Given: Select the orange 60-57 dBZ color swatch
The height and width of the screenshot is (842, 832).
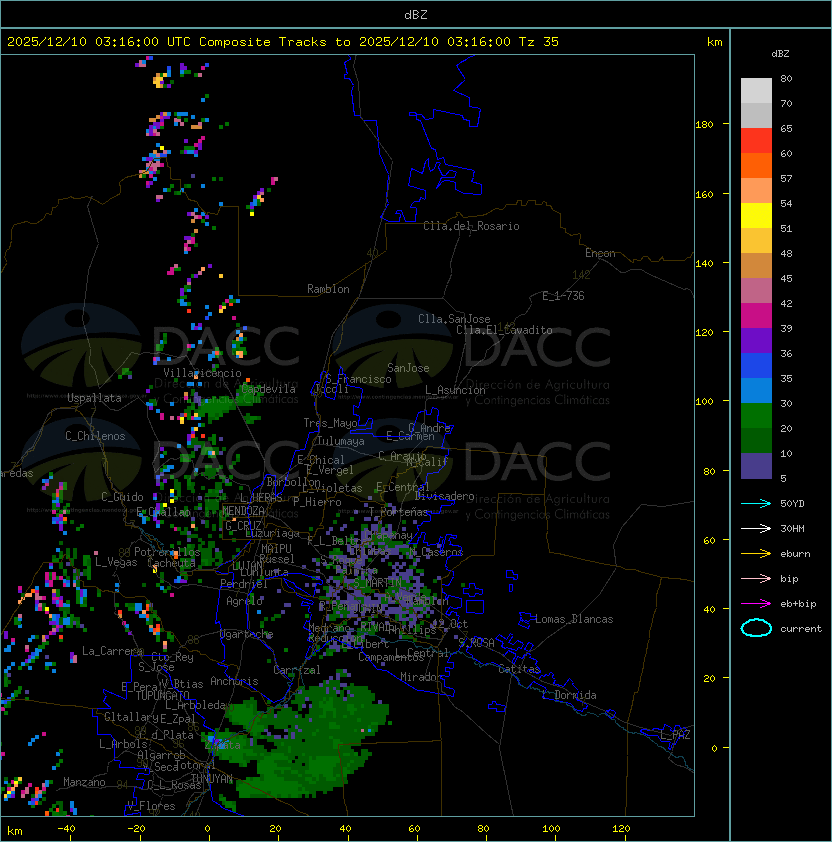Looking at the screenshot, I should [x=756, y=166].
